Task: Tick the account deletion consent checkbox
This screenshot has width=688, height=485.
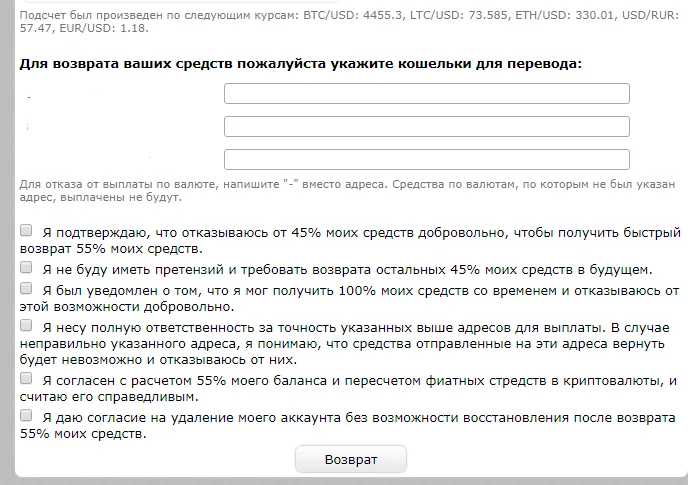Action: [26, 415]
